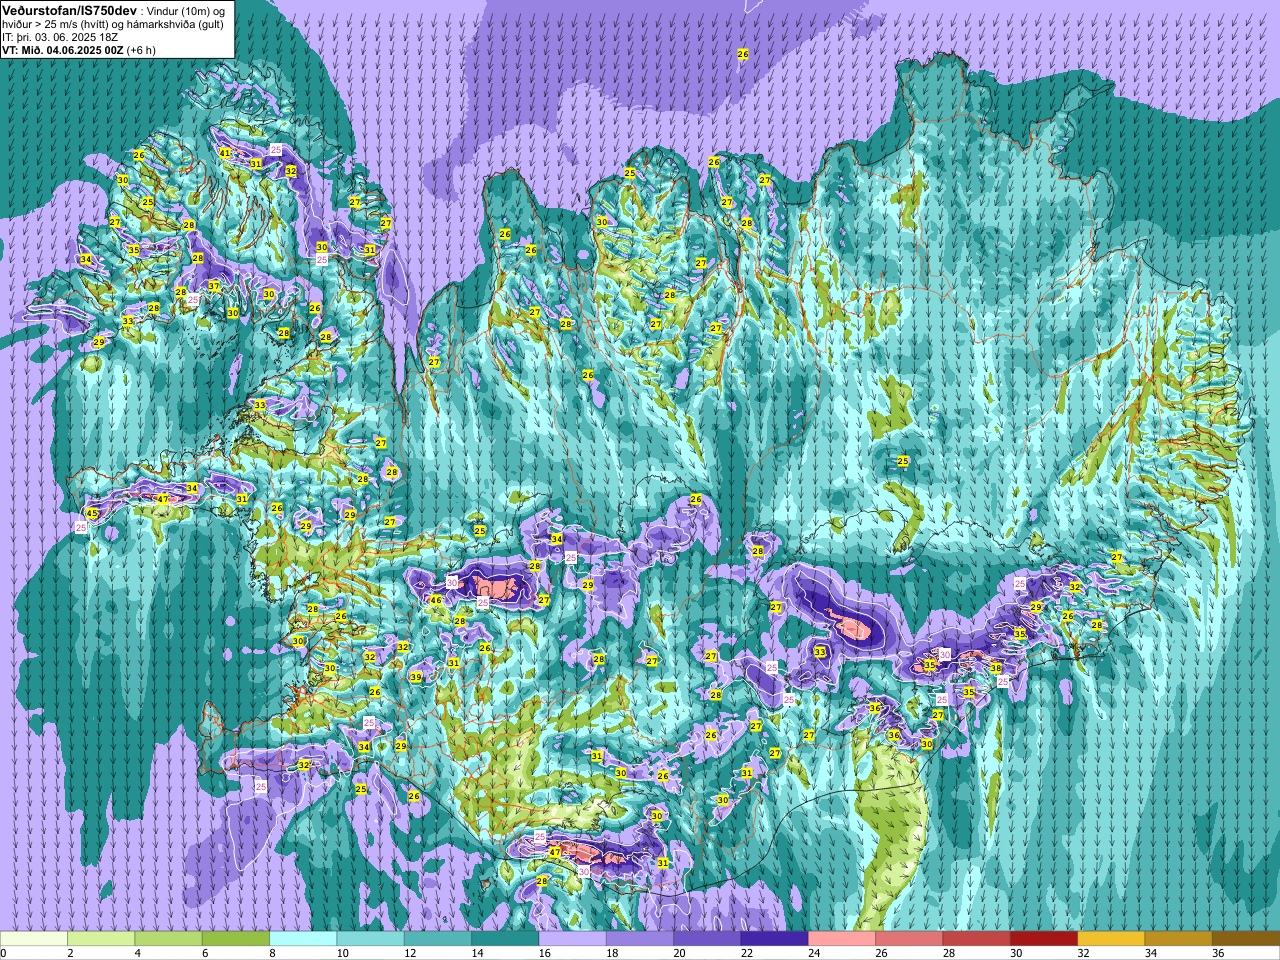Click the VT: Mið. 04.06.2025 00Z line

79,50
